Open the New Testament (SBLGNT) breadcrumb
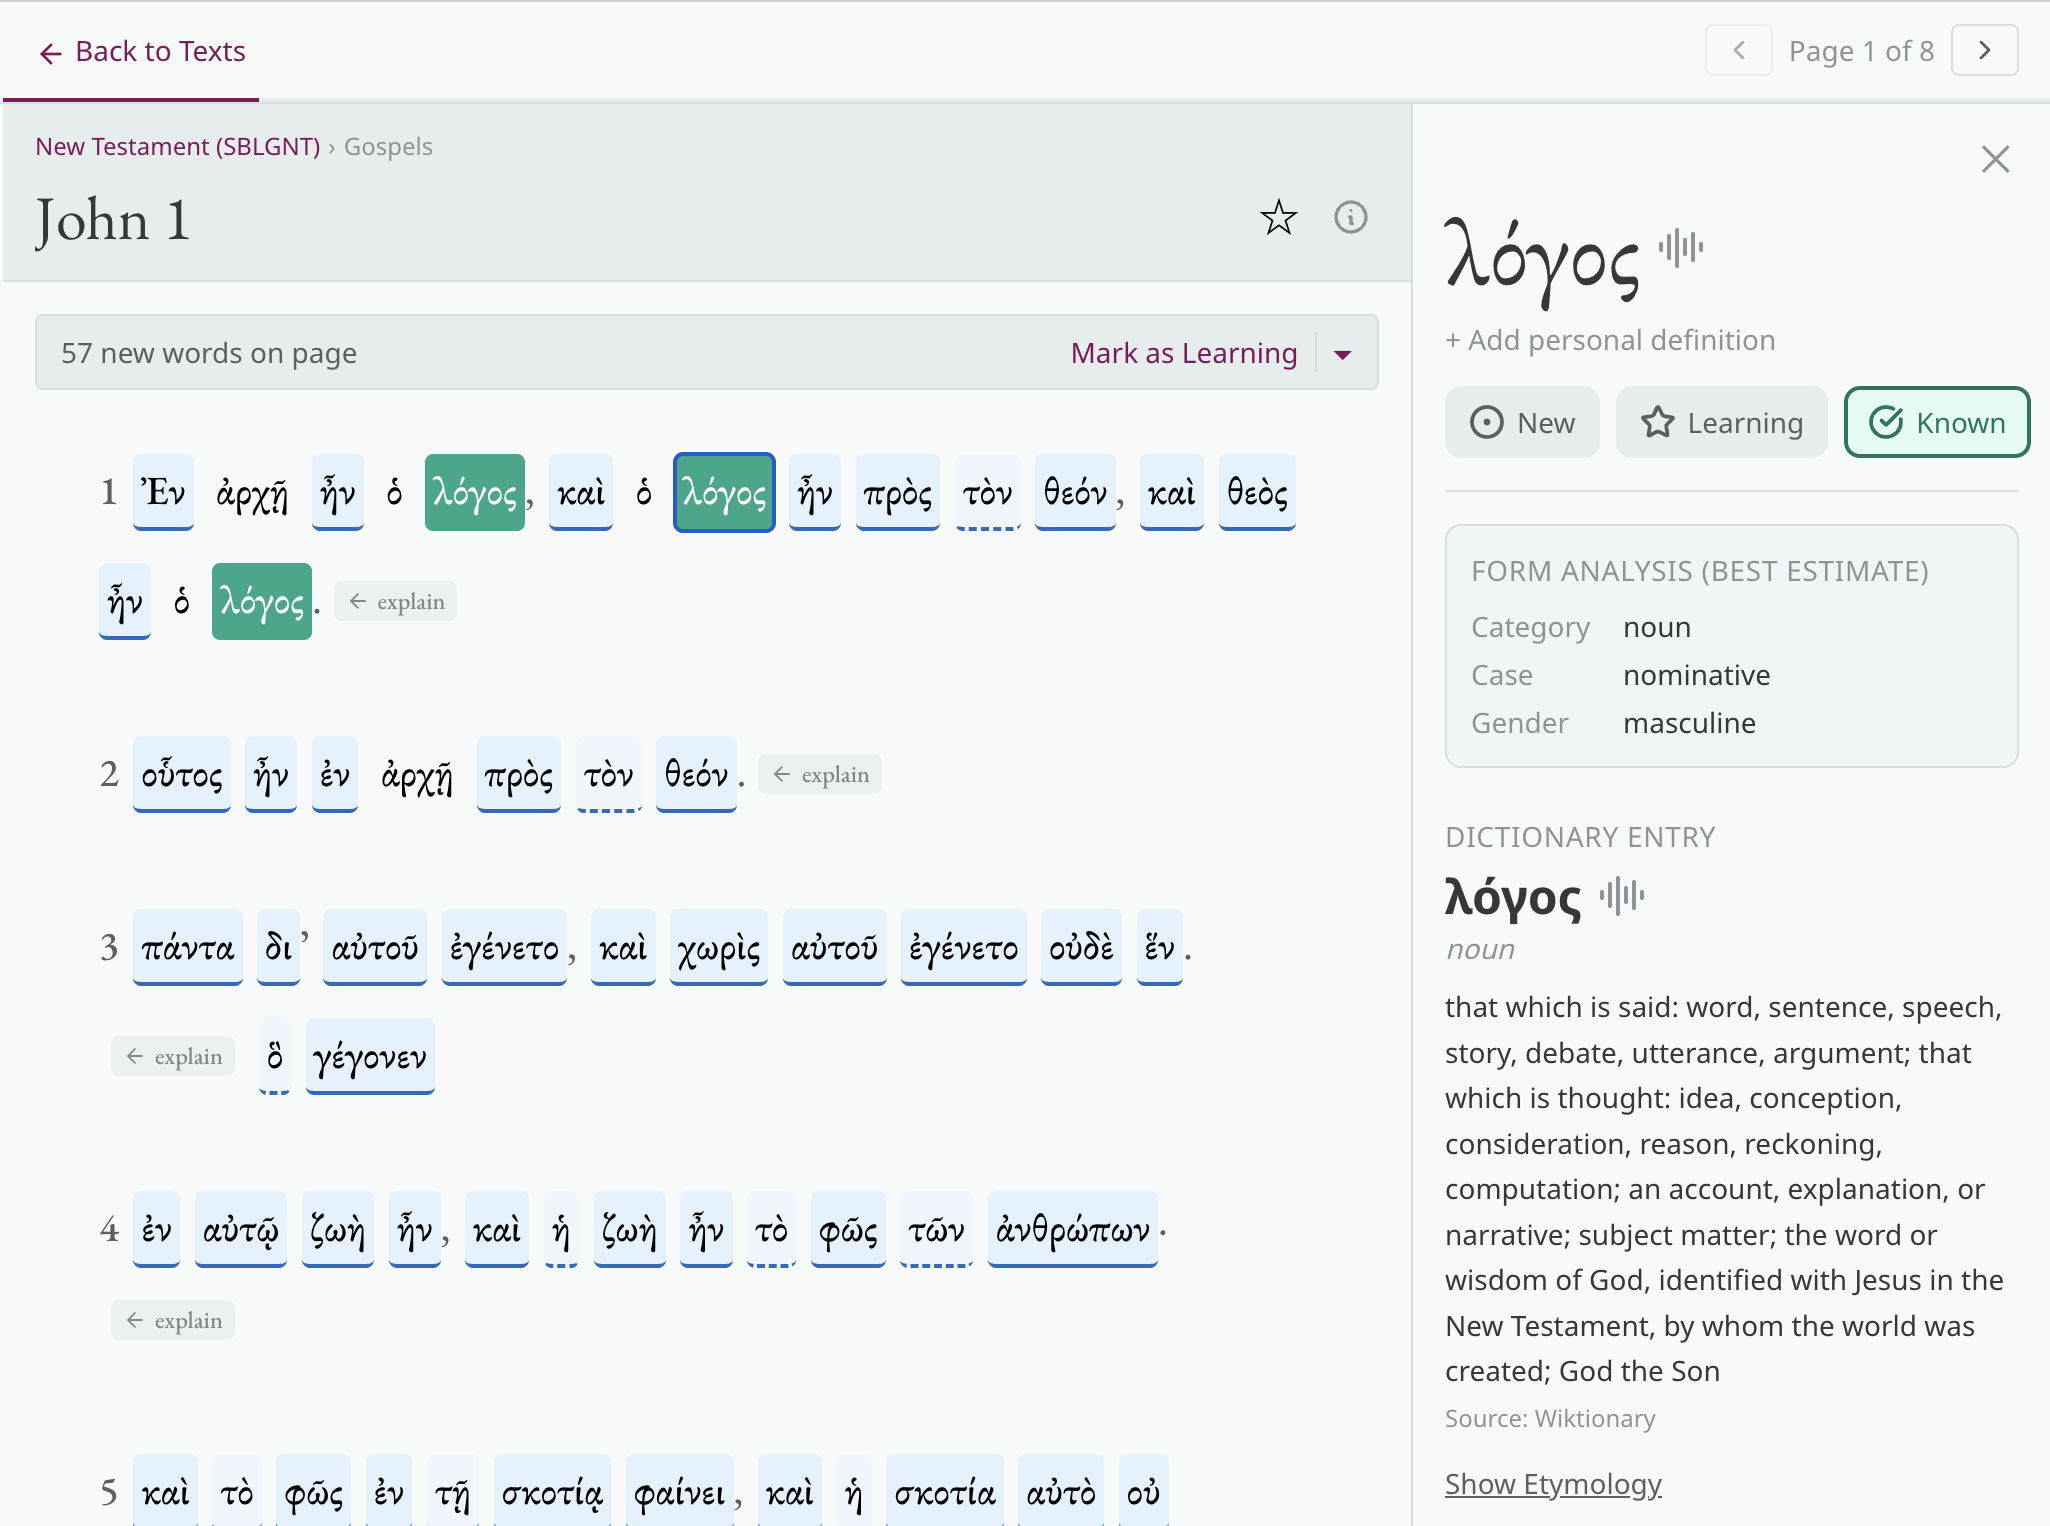 (178, 147)
